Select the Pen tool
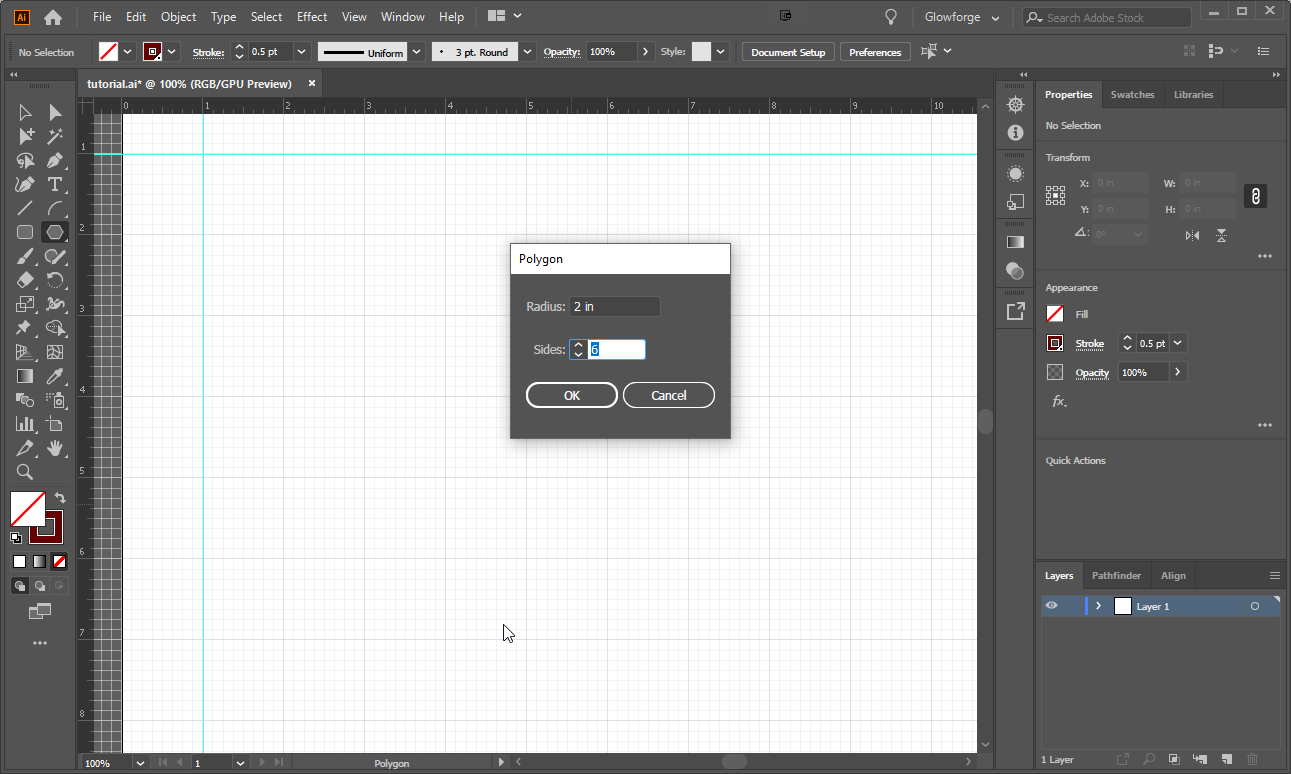1291x774 pixels. (x=55, y=160)
